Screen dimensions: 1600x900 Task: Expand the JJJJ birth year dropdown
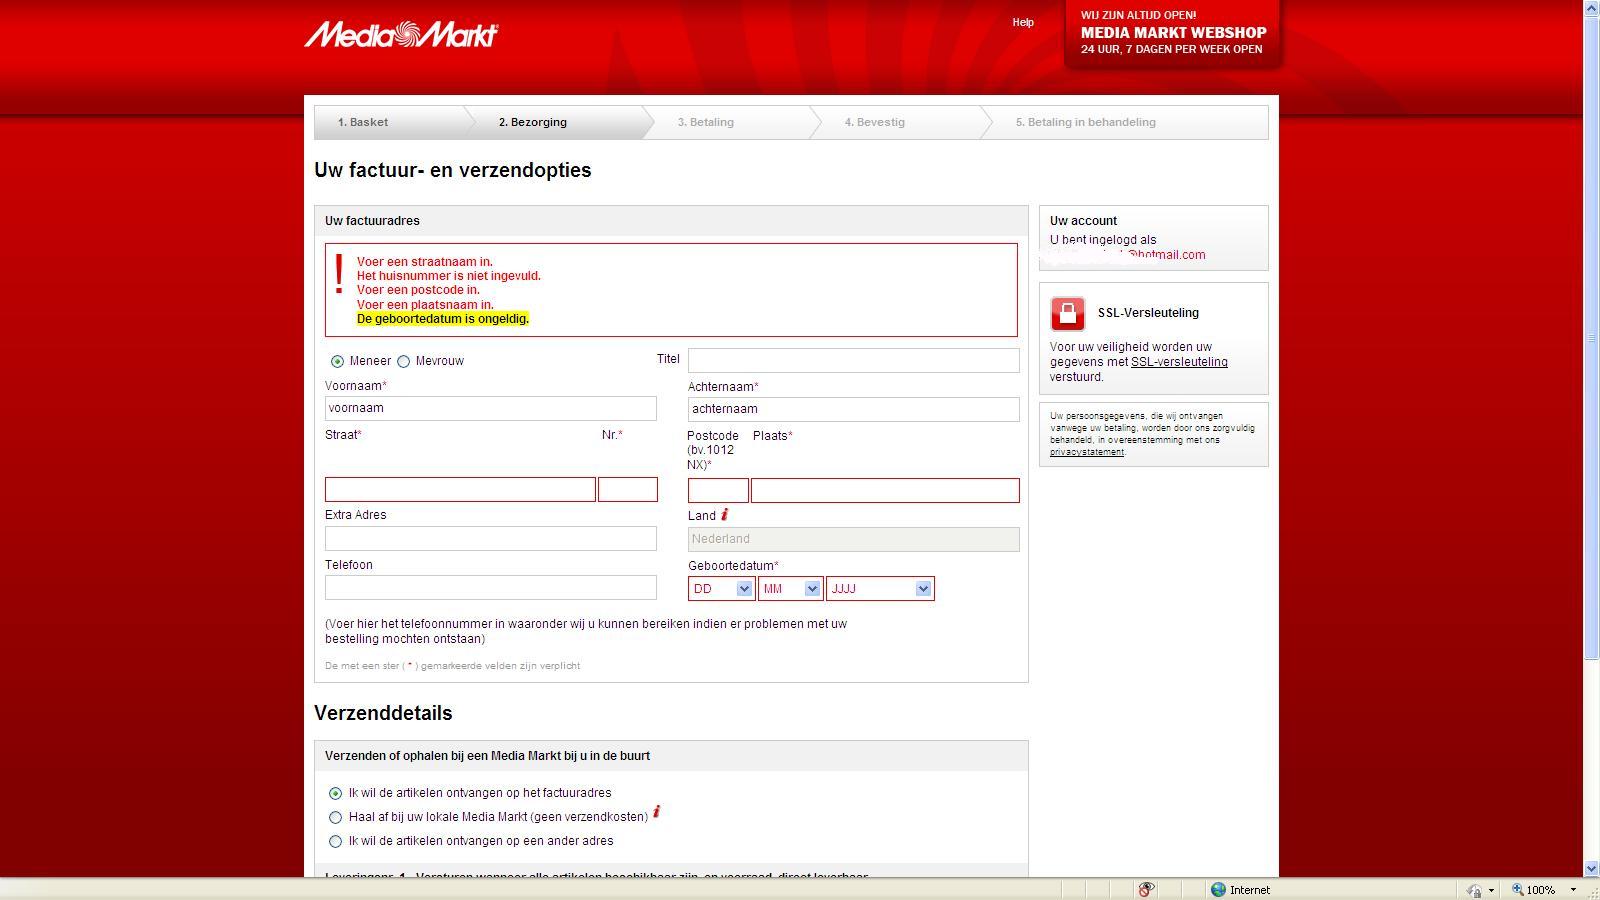point(880,589)
